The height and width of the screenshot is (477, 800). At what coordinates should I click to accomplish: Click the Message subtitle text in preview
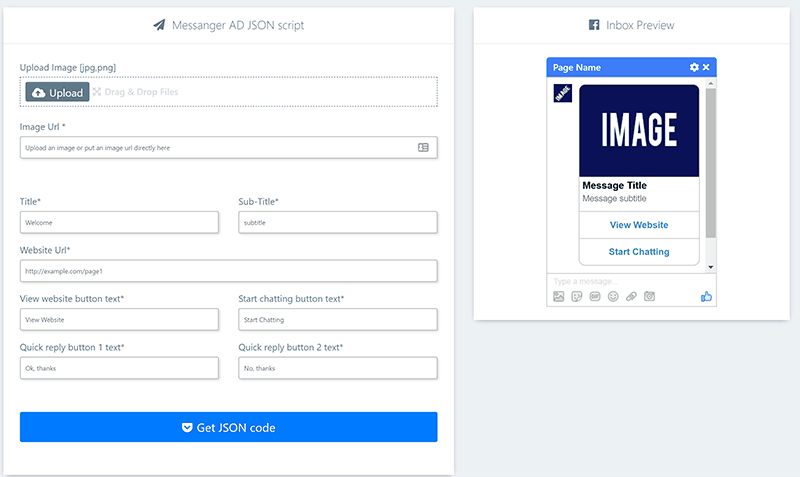tap(614, 198)
